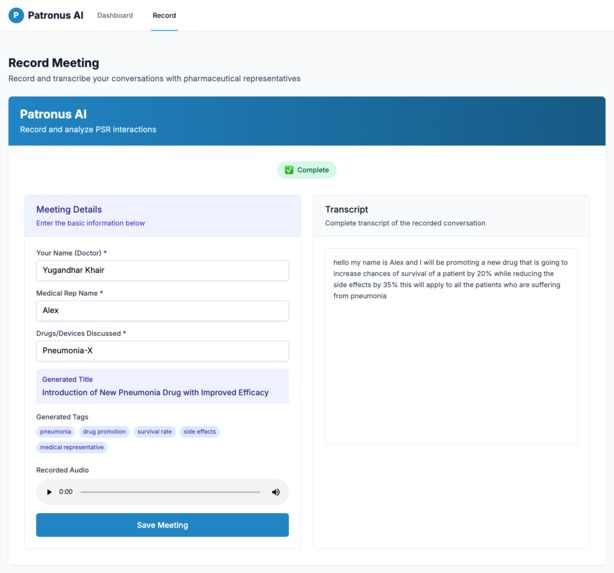Screen dimensions: 614x573
Task: Click the Complete status badge text
Action: (x=313, y=170)
